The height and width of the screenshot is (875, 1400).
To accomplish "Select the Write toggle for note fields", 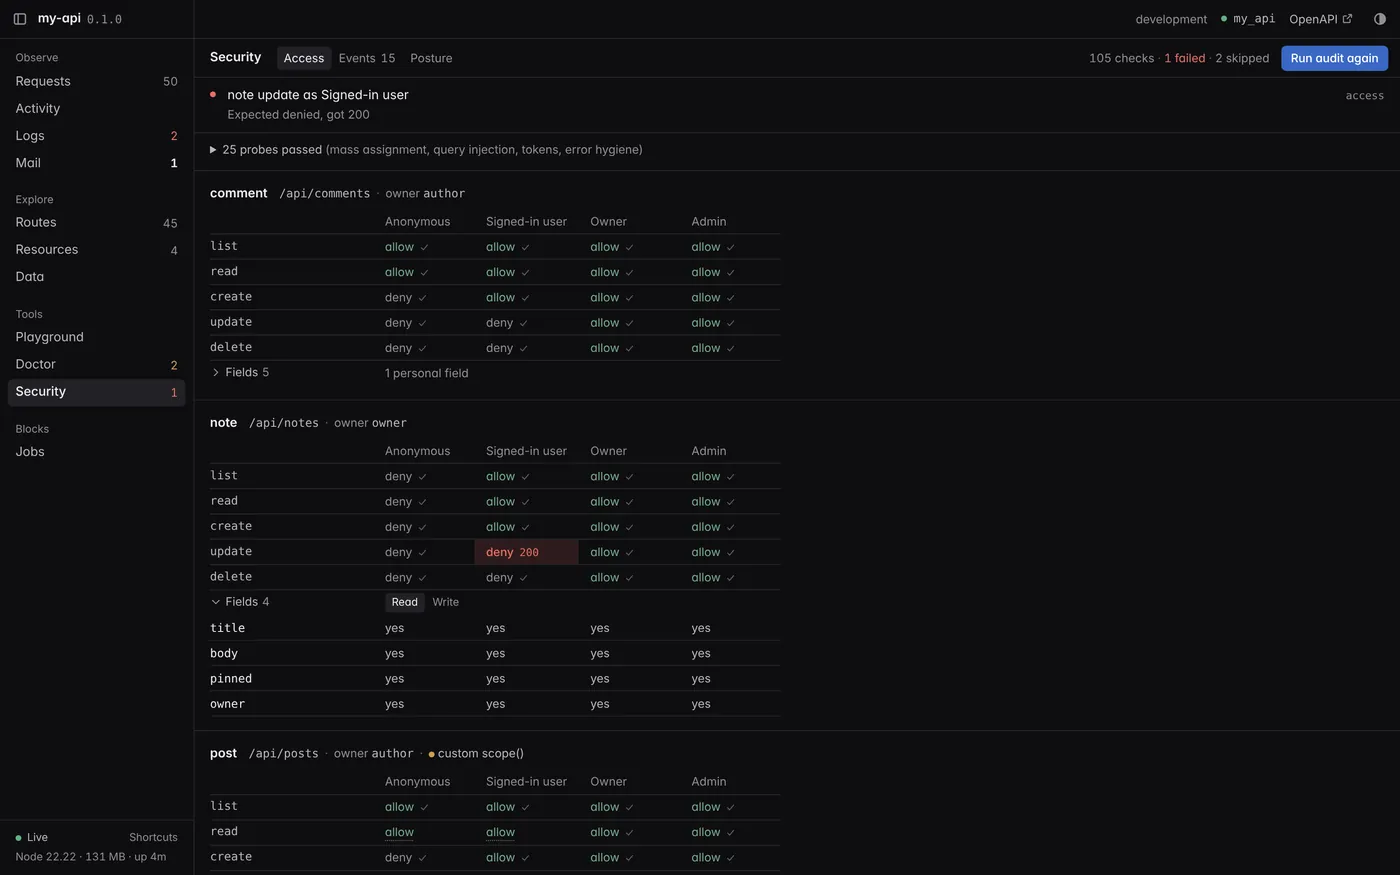I will tap(446, 602).
